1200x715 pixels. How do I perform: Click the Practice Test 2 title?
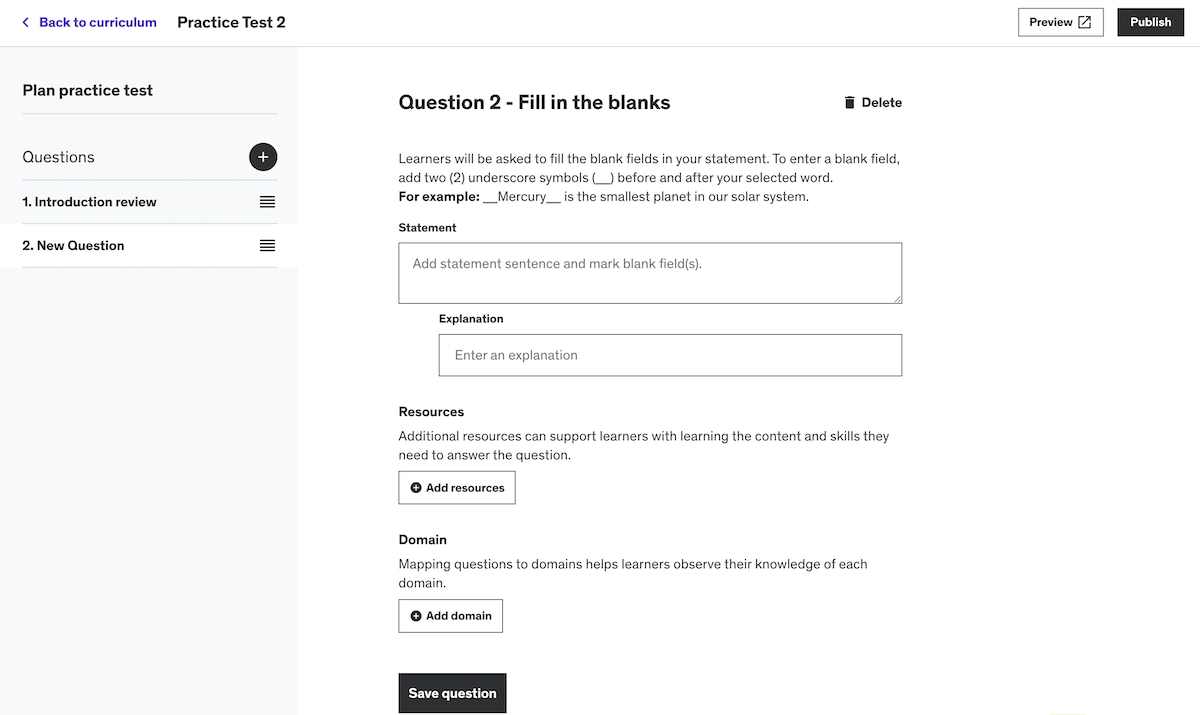click(x=231, y=22)
